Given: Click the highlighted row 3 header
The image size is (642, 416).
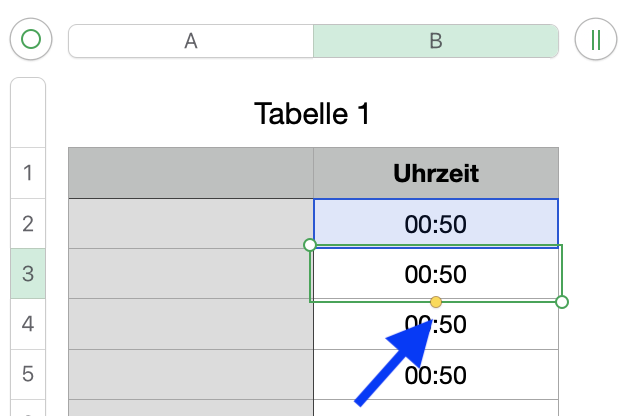Looking at the screenshot, I should coord(28,274).
